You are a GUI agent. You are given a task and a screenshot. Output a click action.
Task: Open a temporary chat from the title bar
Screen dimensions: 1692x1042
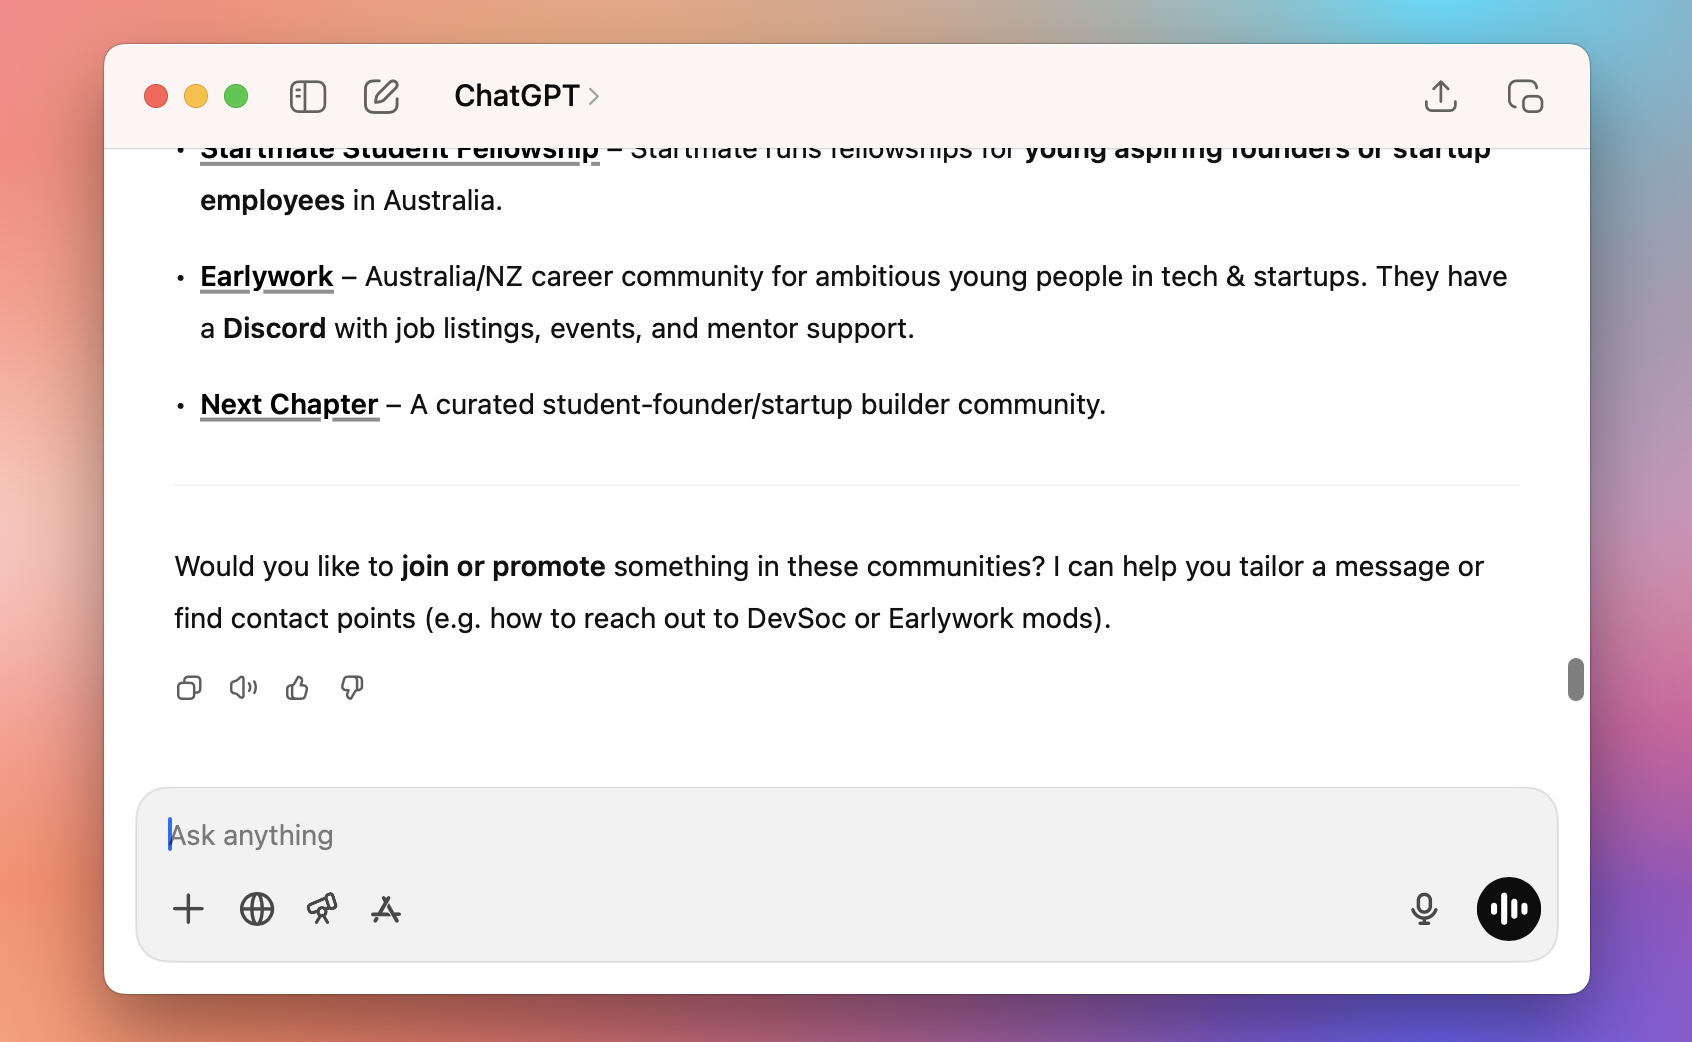tap(1524, 96)
